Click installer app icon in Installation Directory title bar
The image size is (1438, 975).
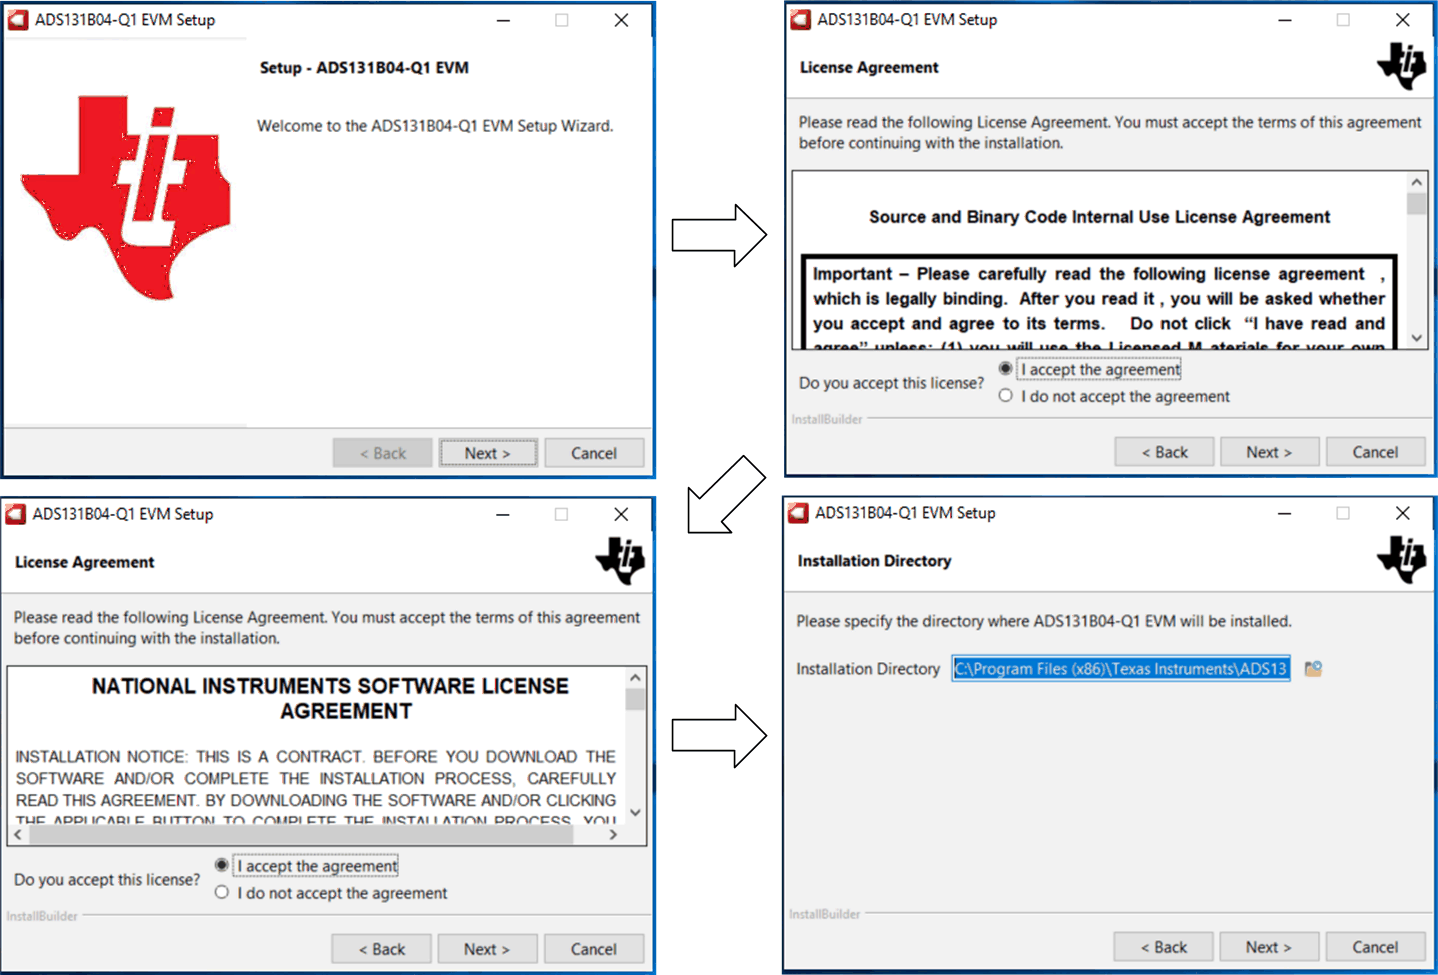798,513
